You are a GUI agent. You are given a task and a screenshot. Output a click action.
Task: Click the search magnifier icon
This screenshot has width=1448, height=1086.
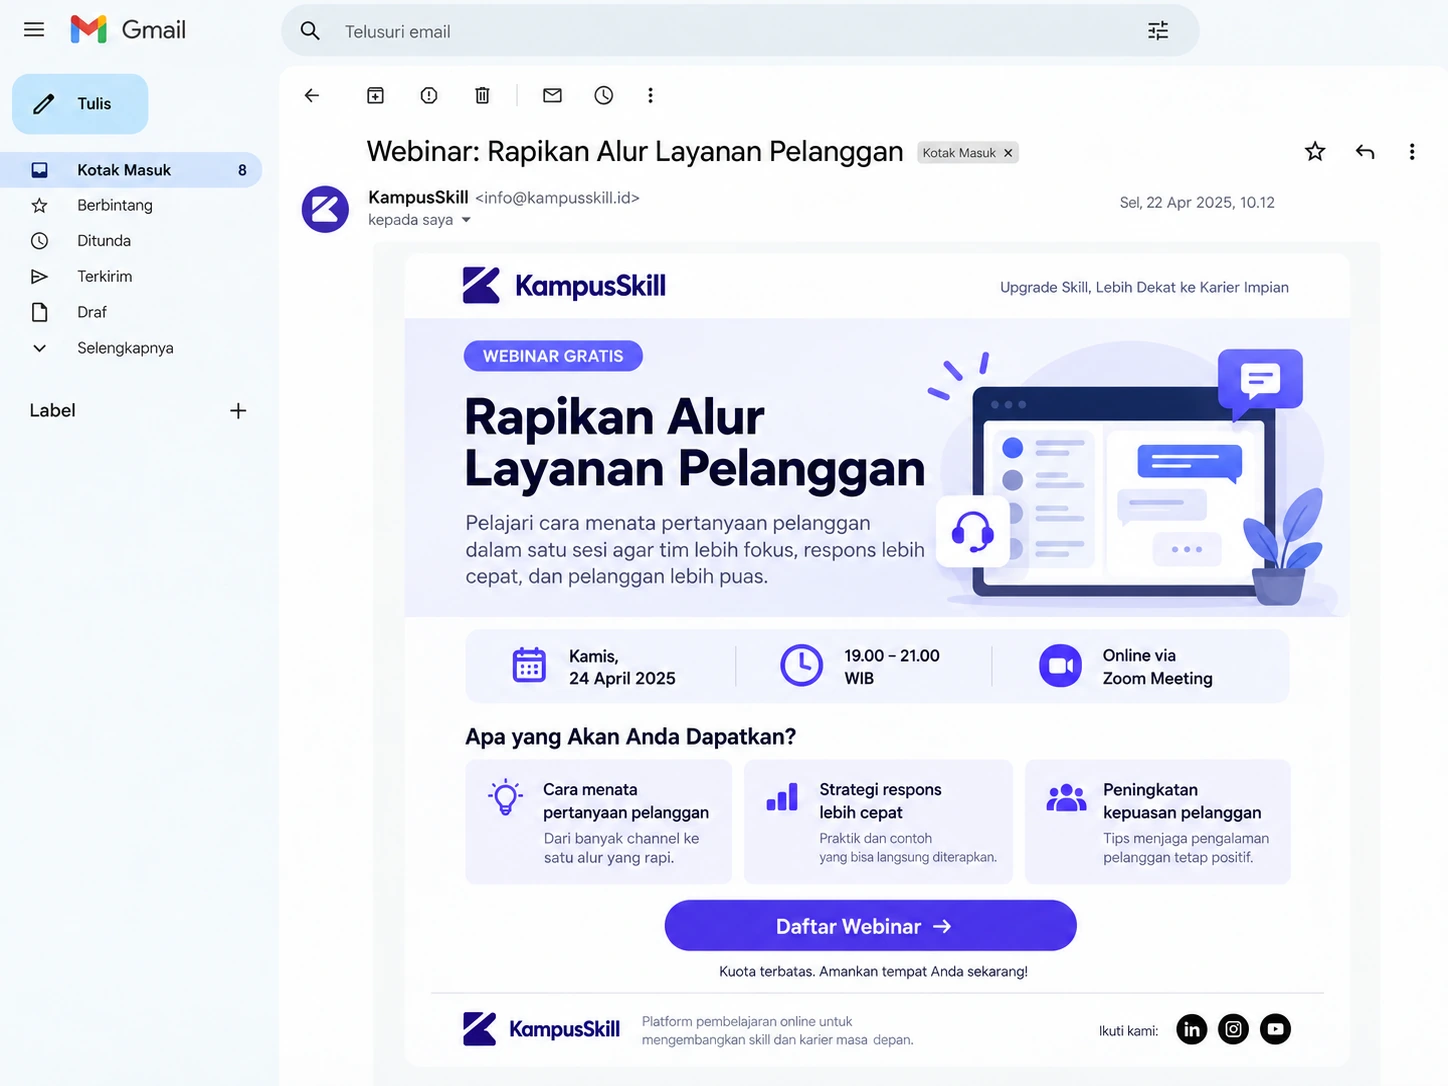tap(310, 31)
